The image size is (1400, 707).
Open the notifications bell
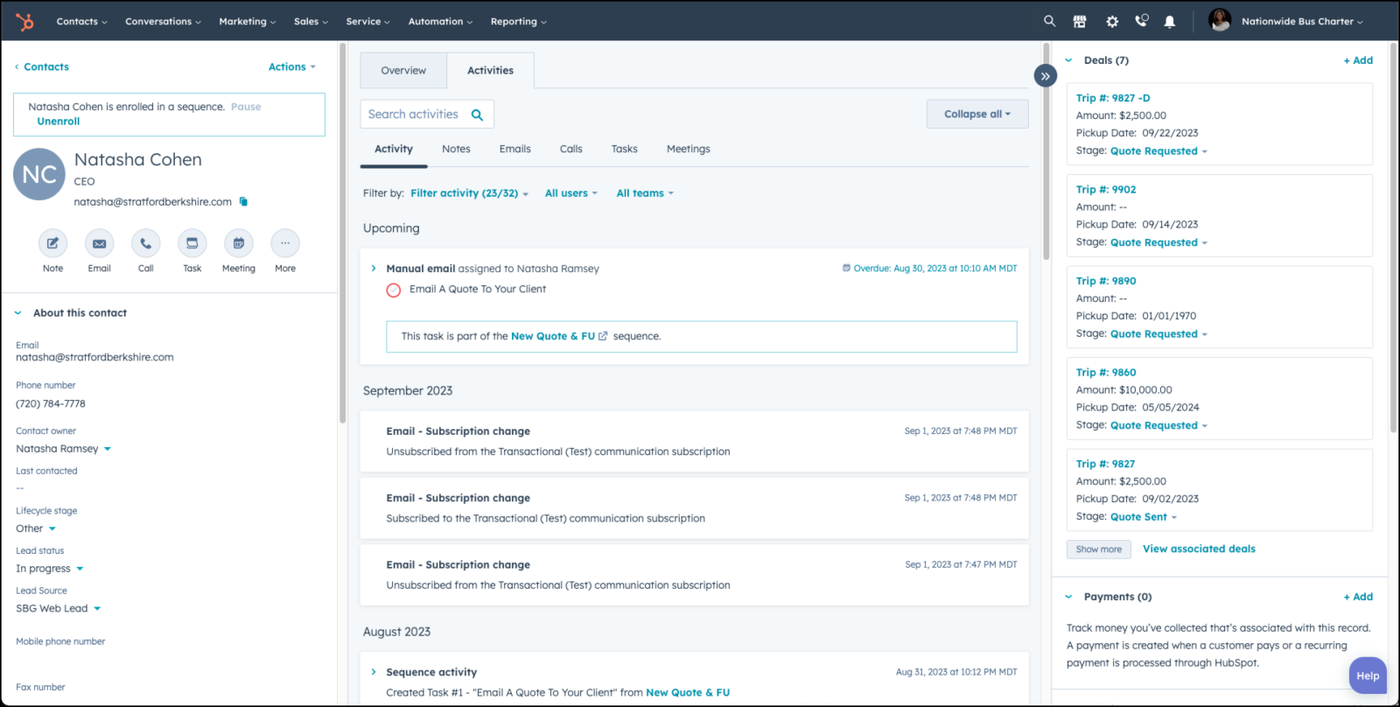1169,21
